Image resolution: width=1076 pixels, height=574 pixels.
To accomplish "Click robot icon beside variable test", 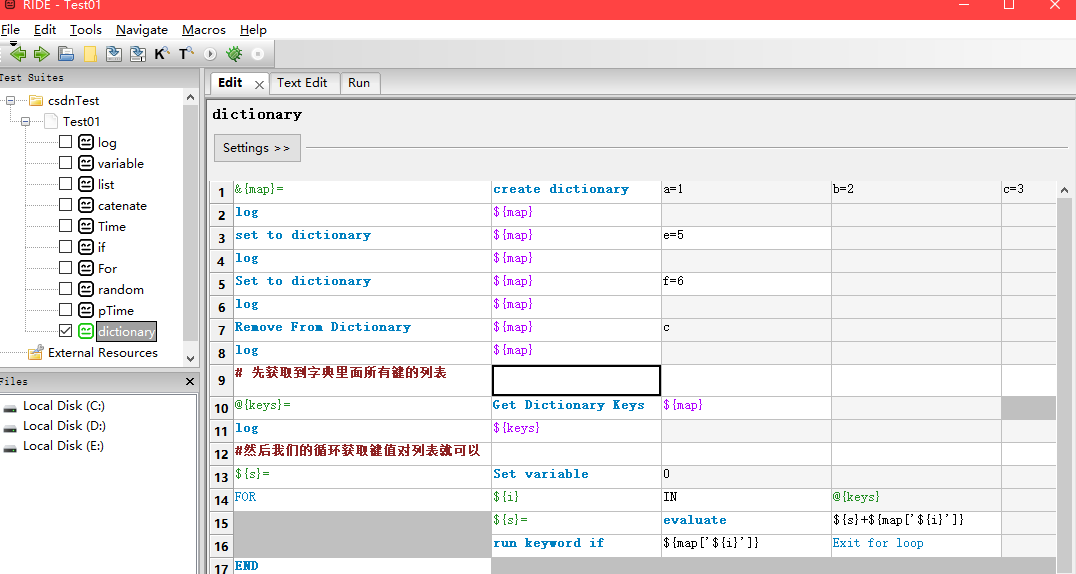I will point(86,163).
